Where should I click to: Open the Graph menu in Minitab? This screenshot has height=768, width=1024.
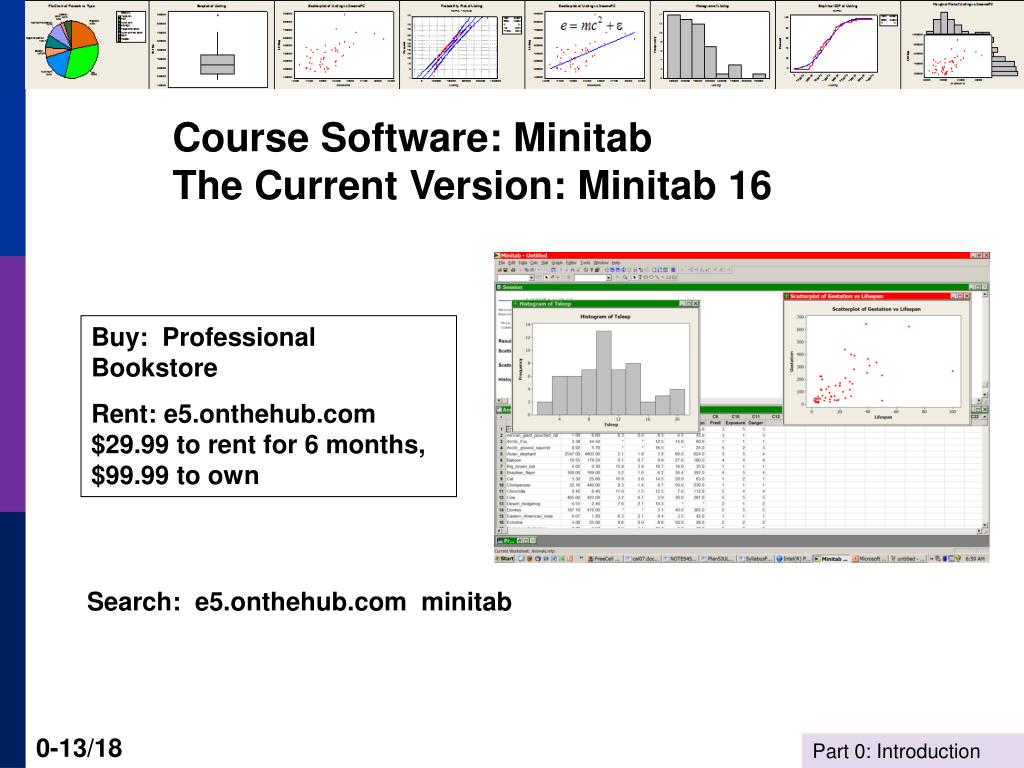pyautogui.click(x=557, y=263)
